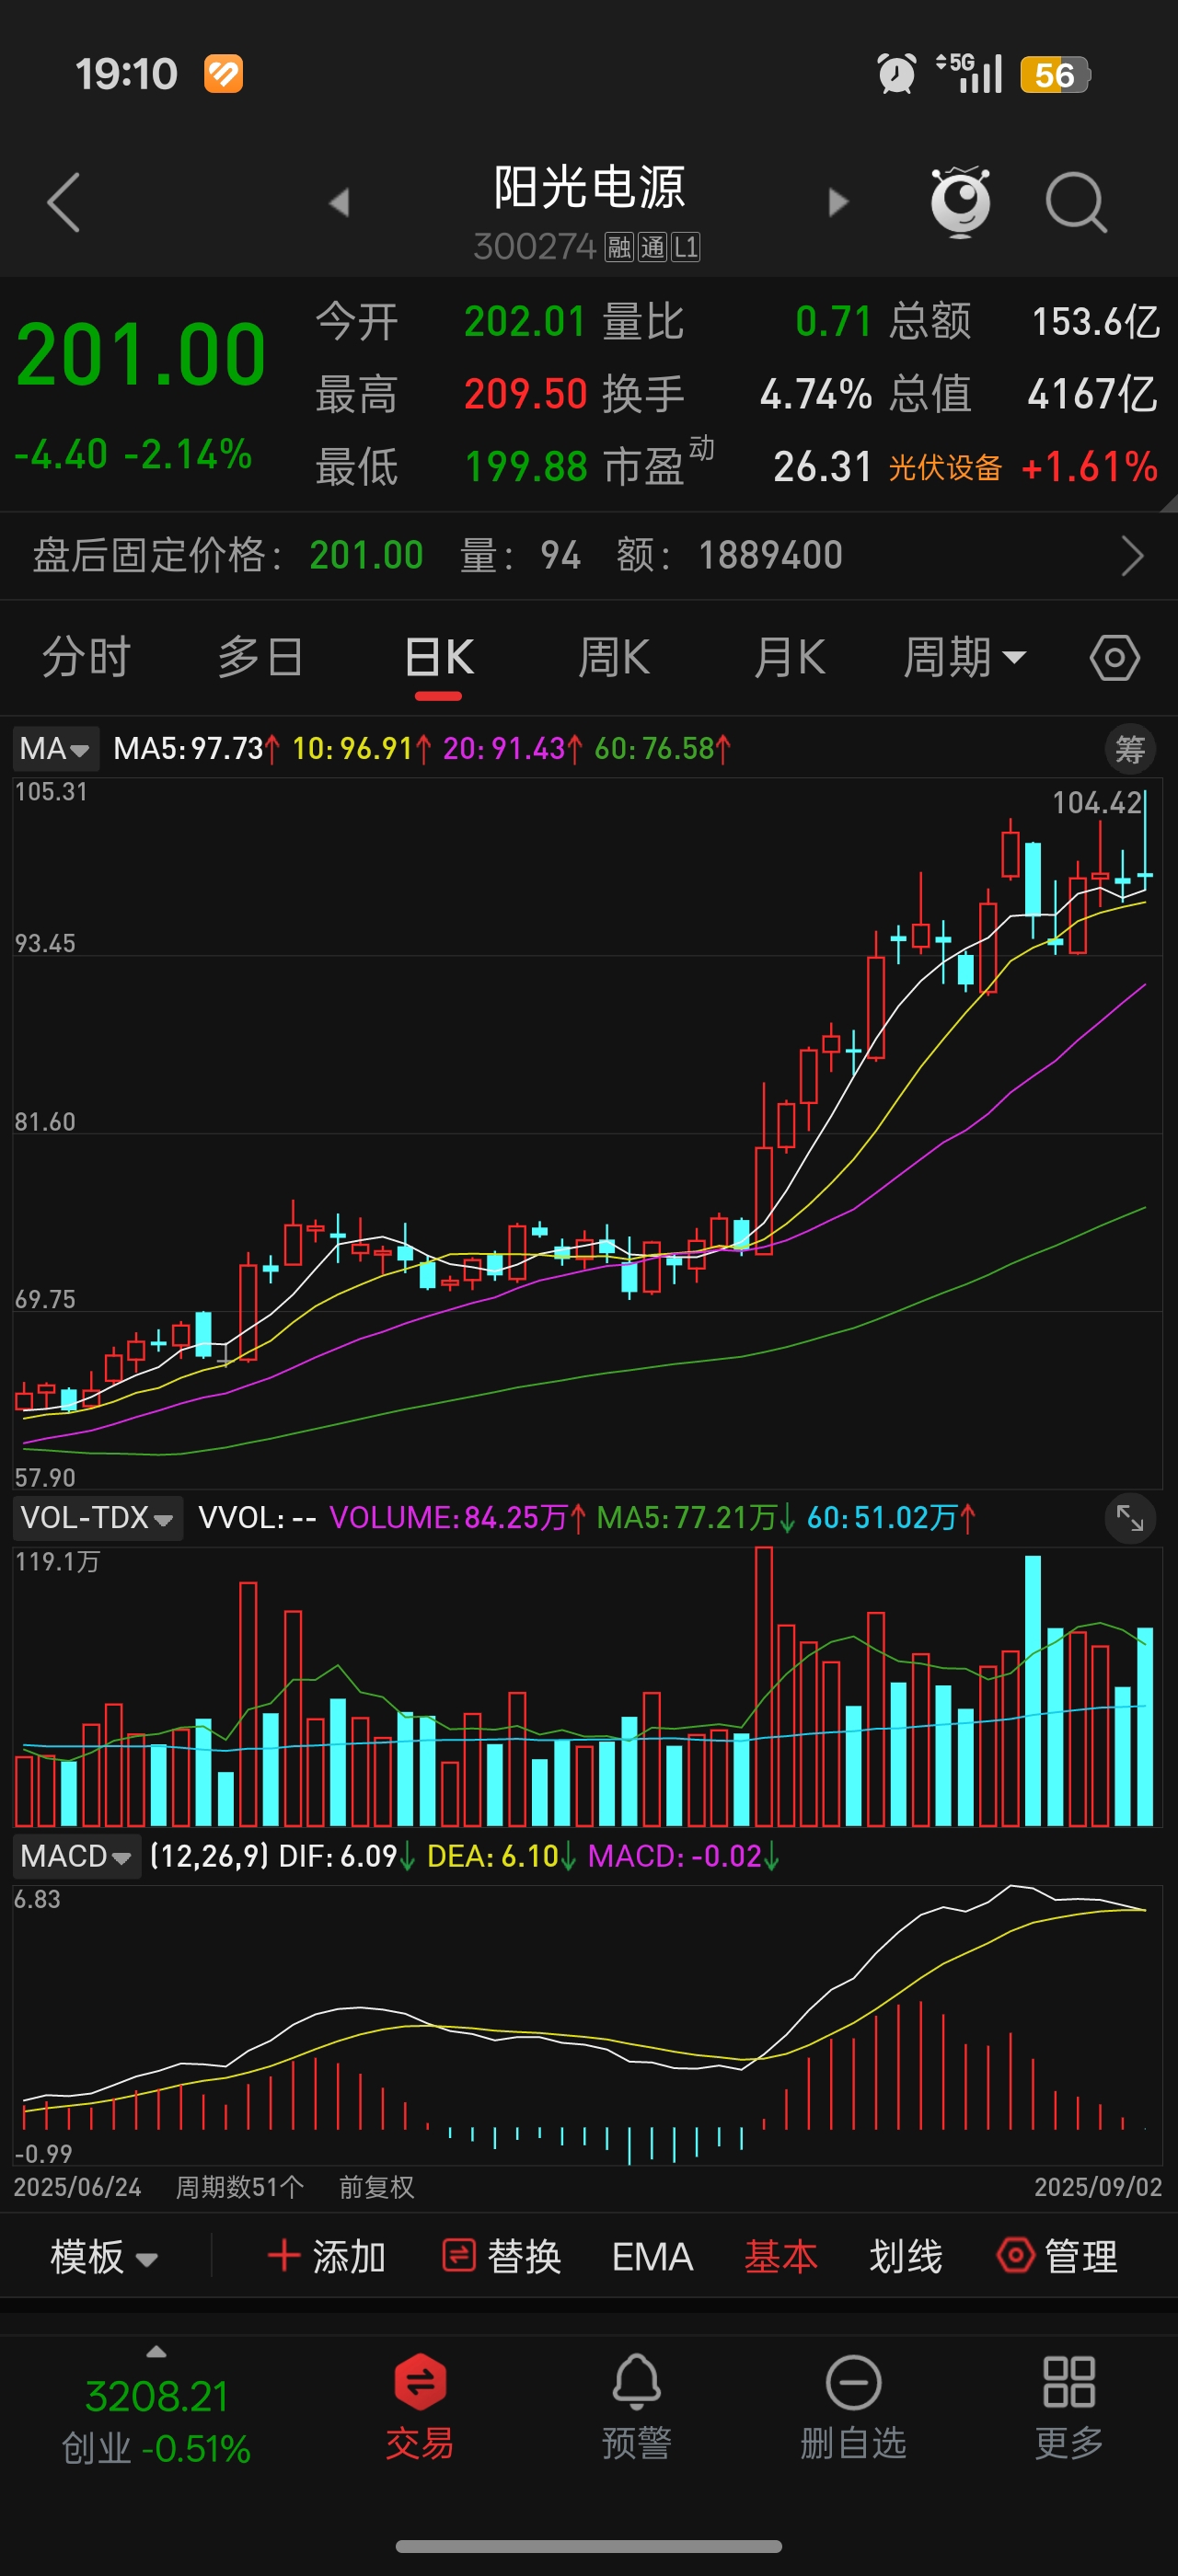Open chart settings hexagon icon
This screenshot has width=1178, height=2576.
(1114, 658)
